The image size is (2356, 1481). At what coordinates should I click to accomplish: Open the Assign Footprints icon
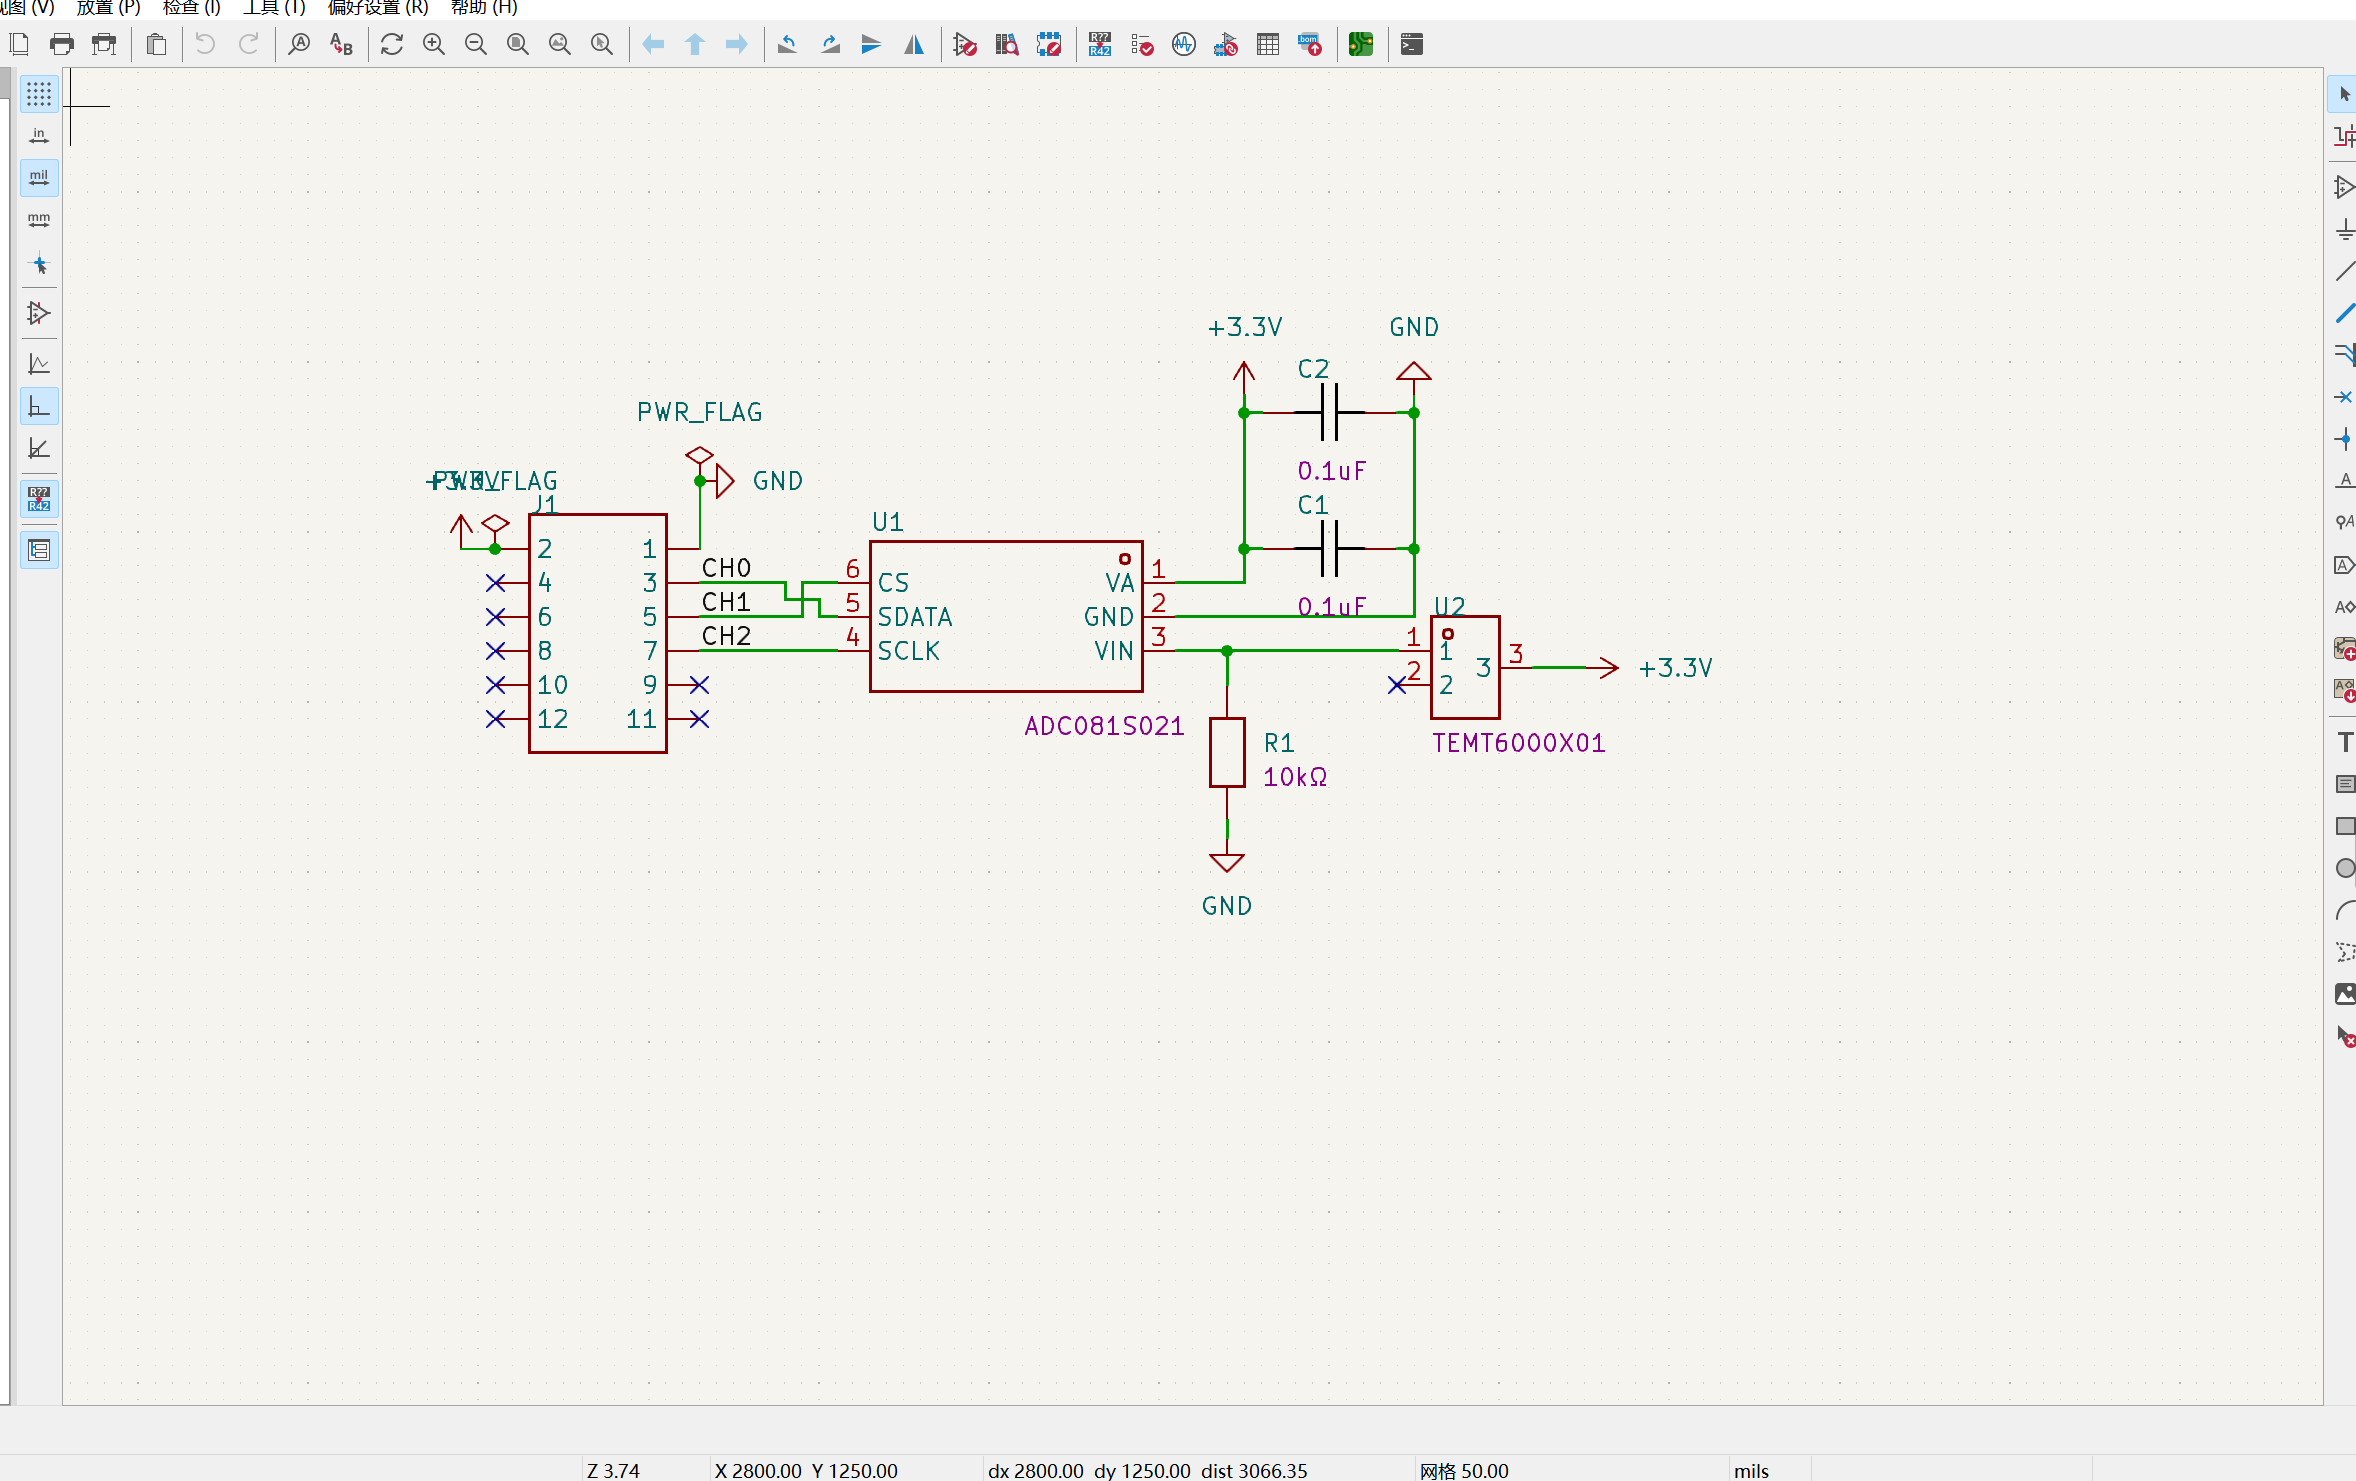point(1226,44)
